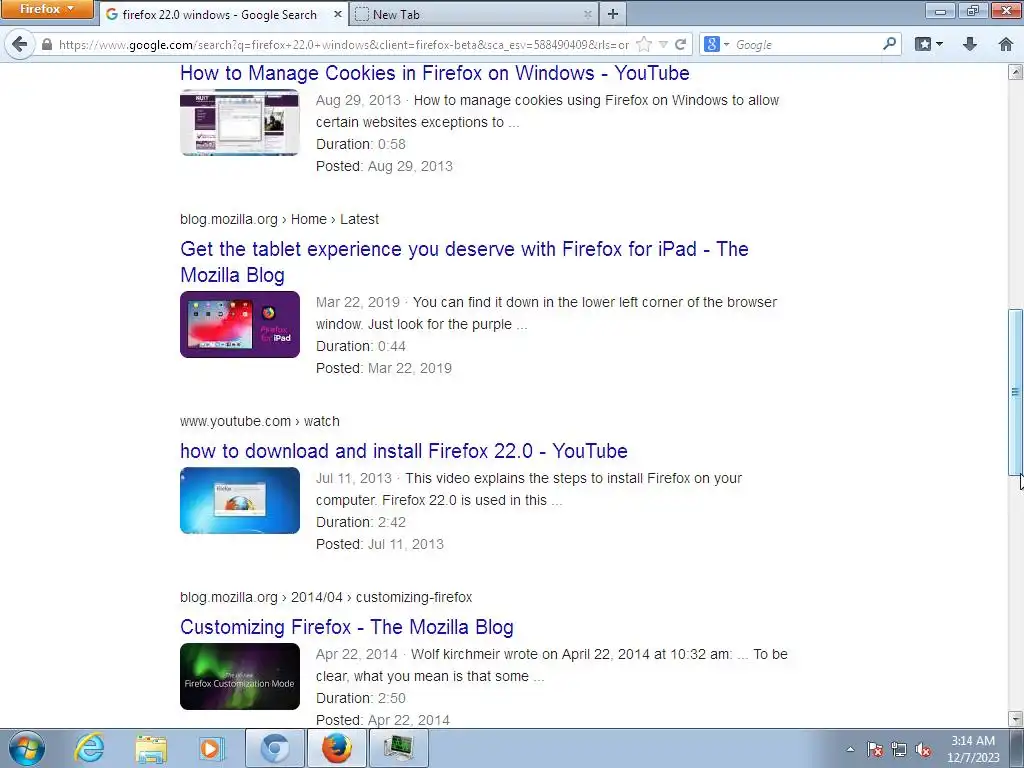Click the Duration: 2:50 text
Image resolution: width=1024 pixels, height=768 pixels.
[361, 698]
